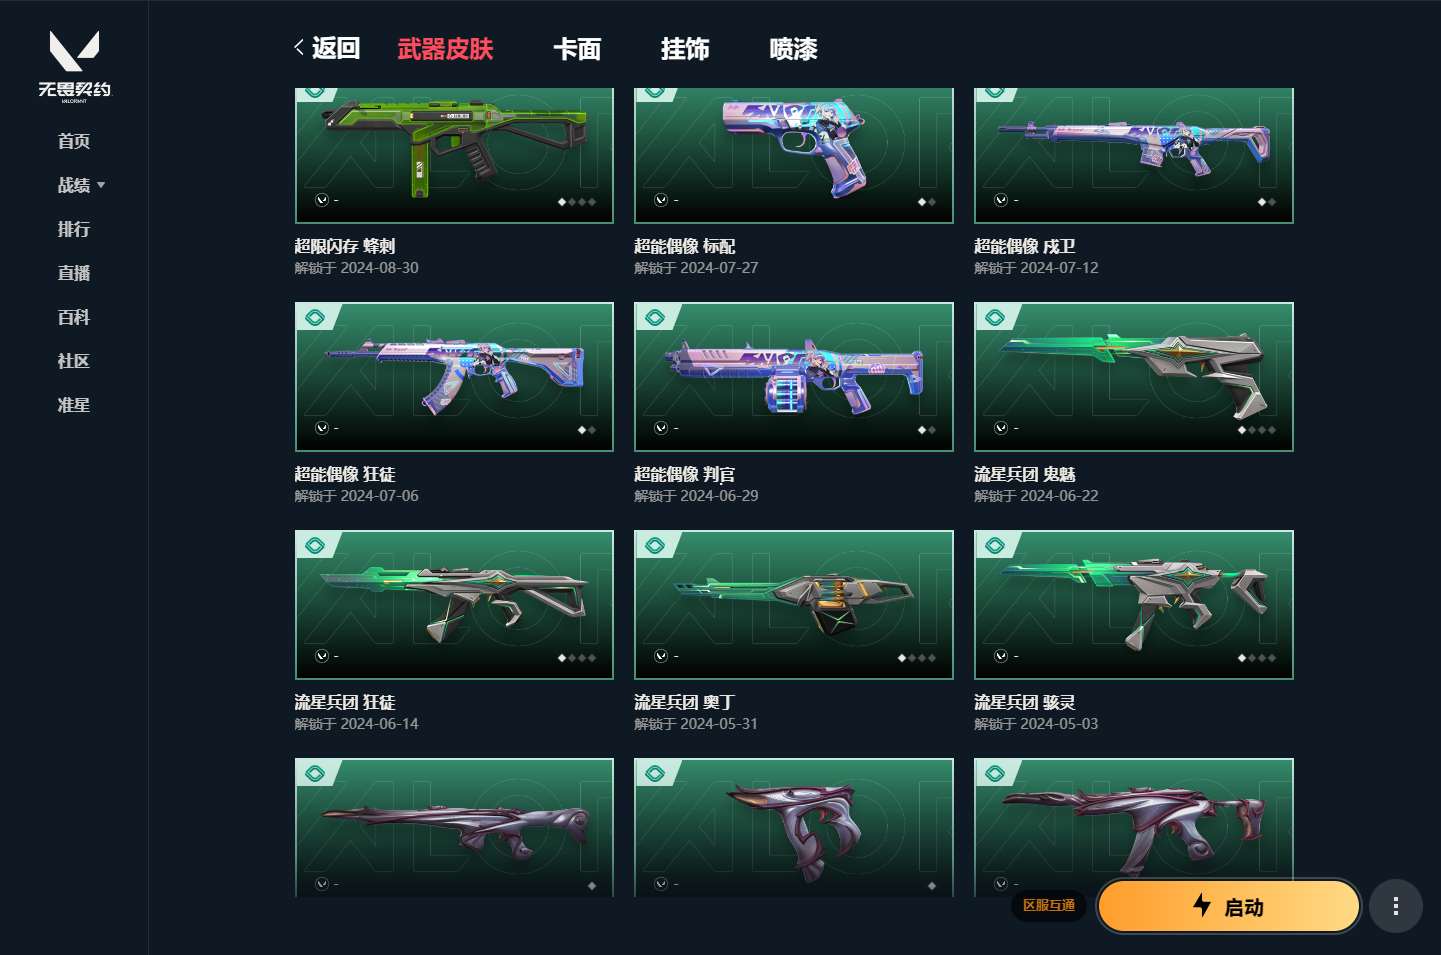This screenshot has width=1441, height=955.
Task: Click the tier badge icon on the 流星兵团 奥丁 card
Action: click(x=655, y=545)
